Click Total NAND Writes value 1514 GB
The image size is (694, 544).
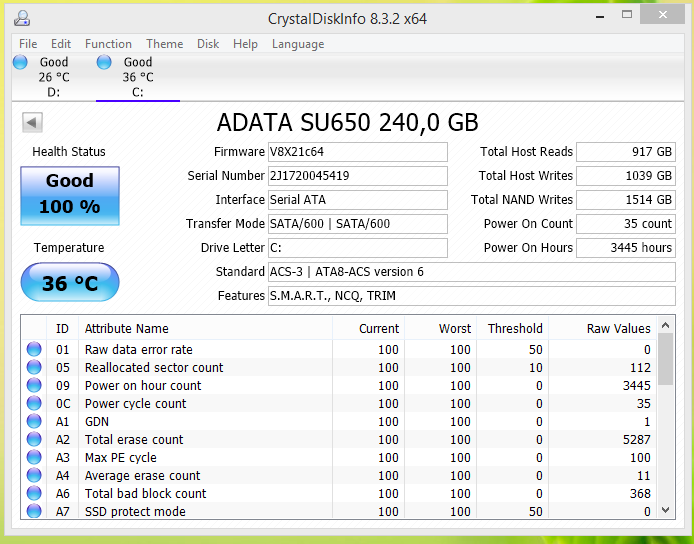pyautogui.click(x=626, y=200)
